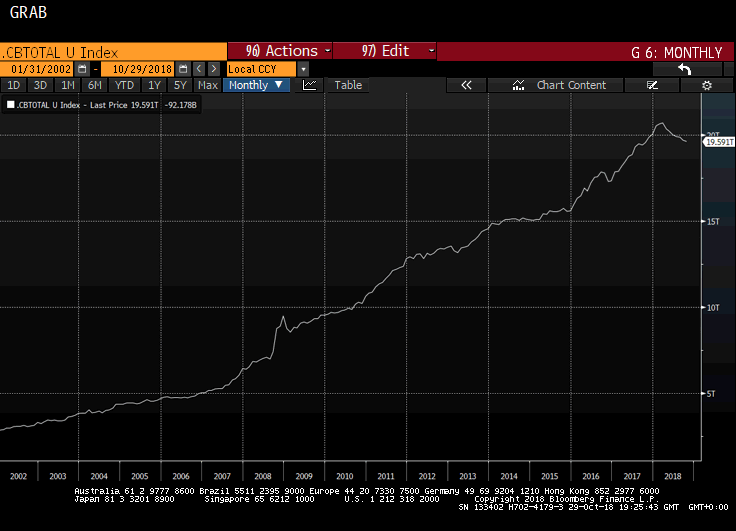Viewport: 736px width, 531px height.
Task: Select the YTD range tab
Action: pos(124,85)
